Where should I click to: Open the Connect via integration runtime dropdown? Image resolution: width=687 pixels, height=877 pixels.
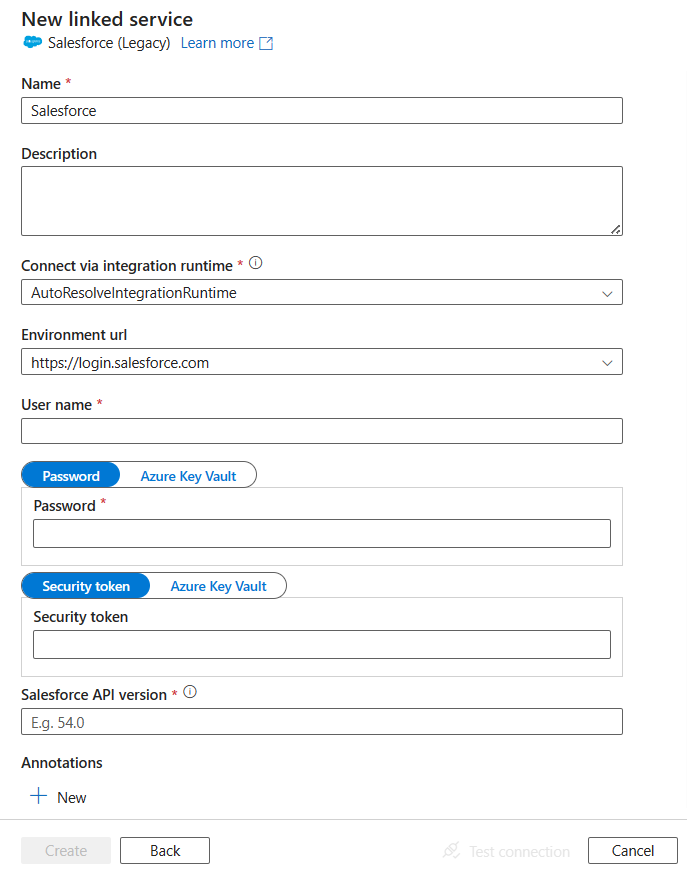coord(607,292)
